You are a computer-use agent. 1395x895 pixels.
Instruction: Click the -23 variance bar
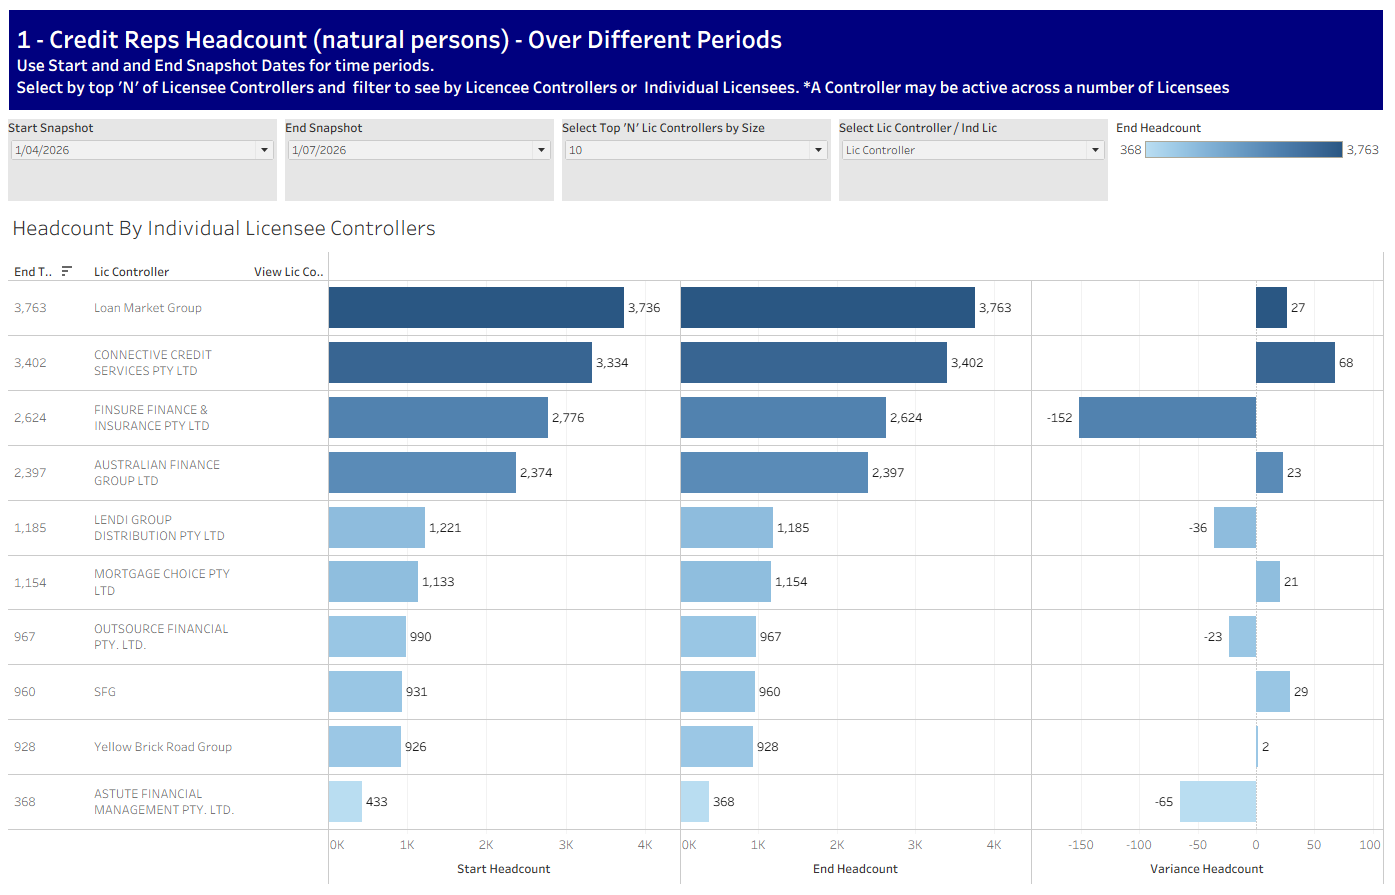[1243, 637]
